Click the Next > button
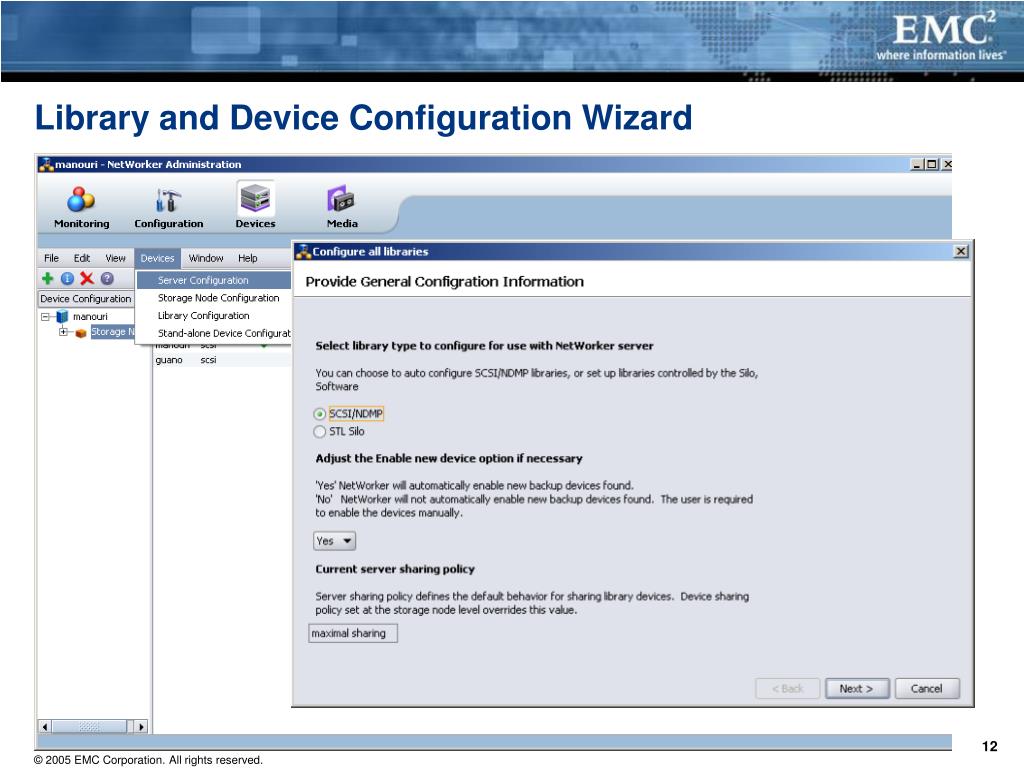This screenshot has height=768, width=1024. (856, 688)
